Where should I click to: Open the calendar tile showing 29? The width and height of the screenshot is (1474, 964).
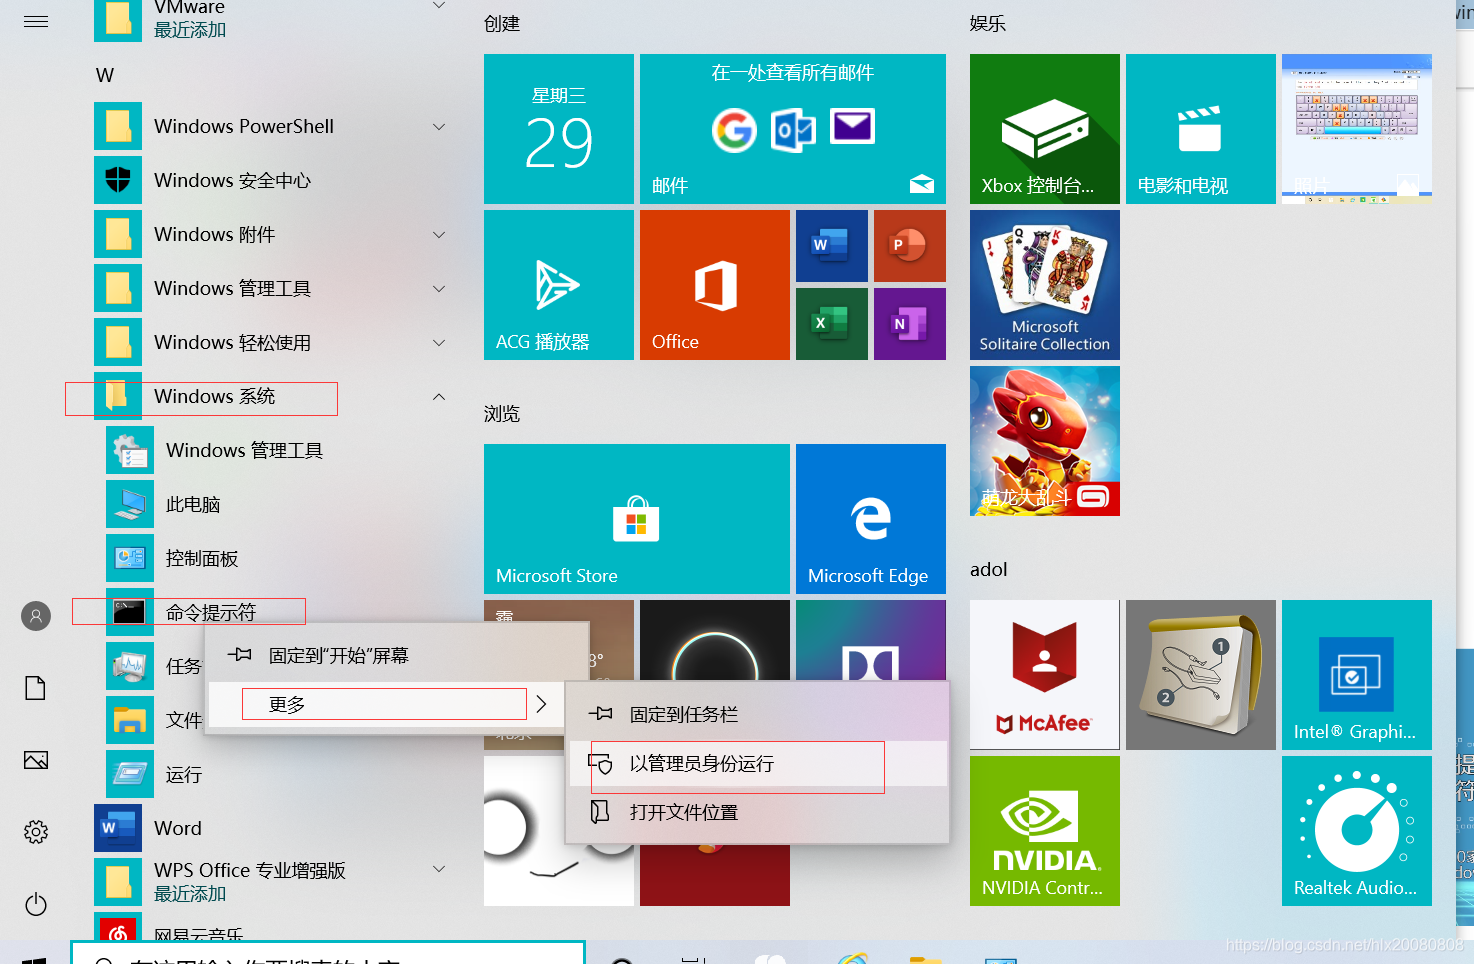558,129
